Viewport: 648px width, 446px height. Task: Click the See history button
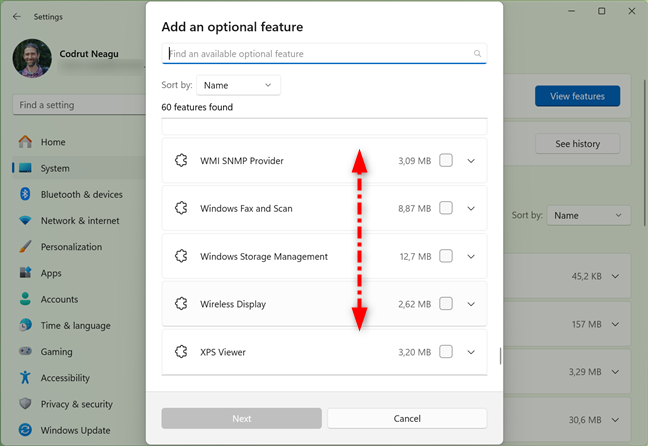(577, 144)
